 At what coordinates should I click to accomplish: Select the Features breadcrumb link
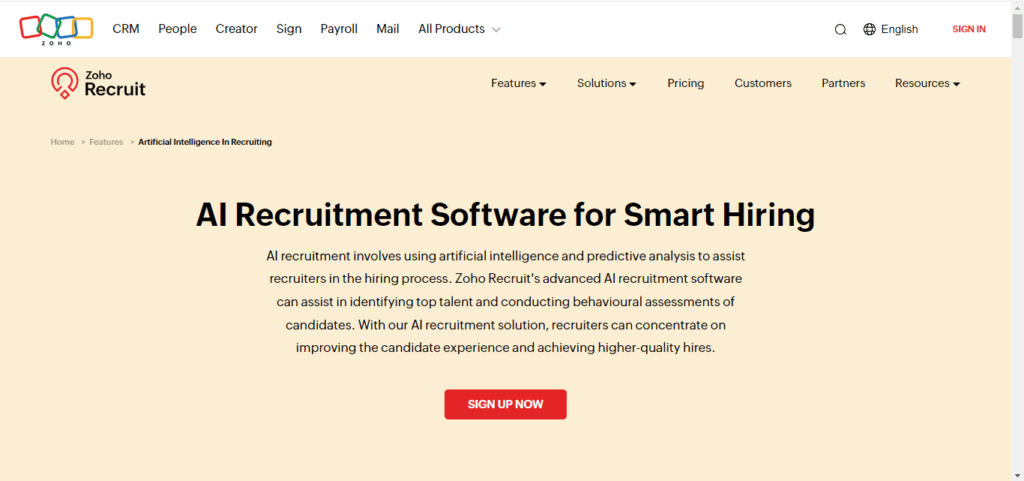pyautogui.click(x=106, y=142)
